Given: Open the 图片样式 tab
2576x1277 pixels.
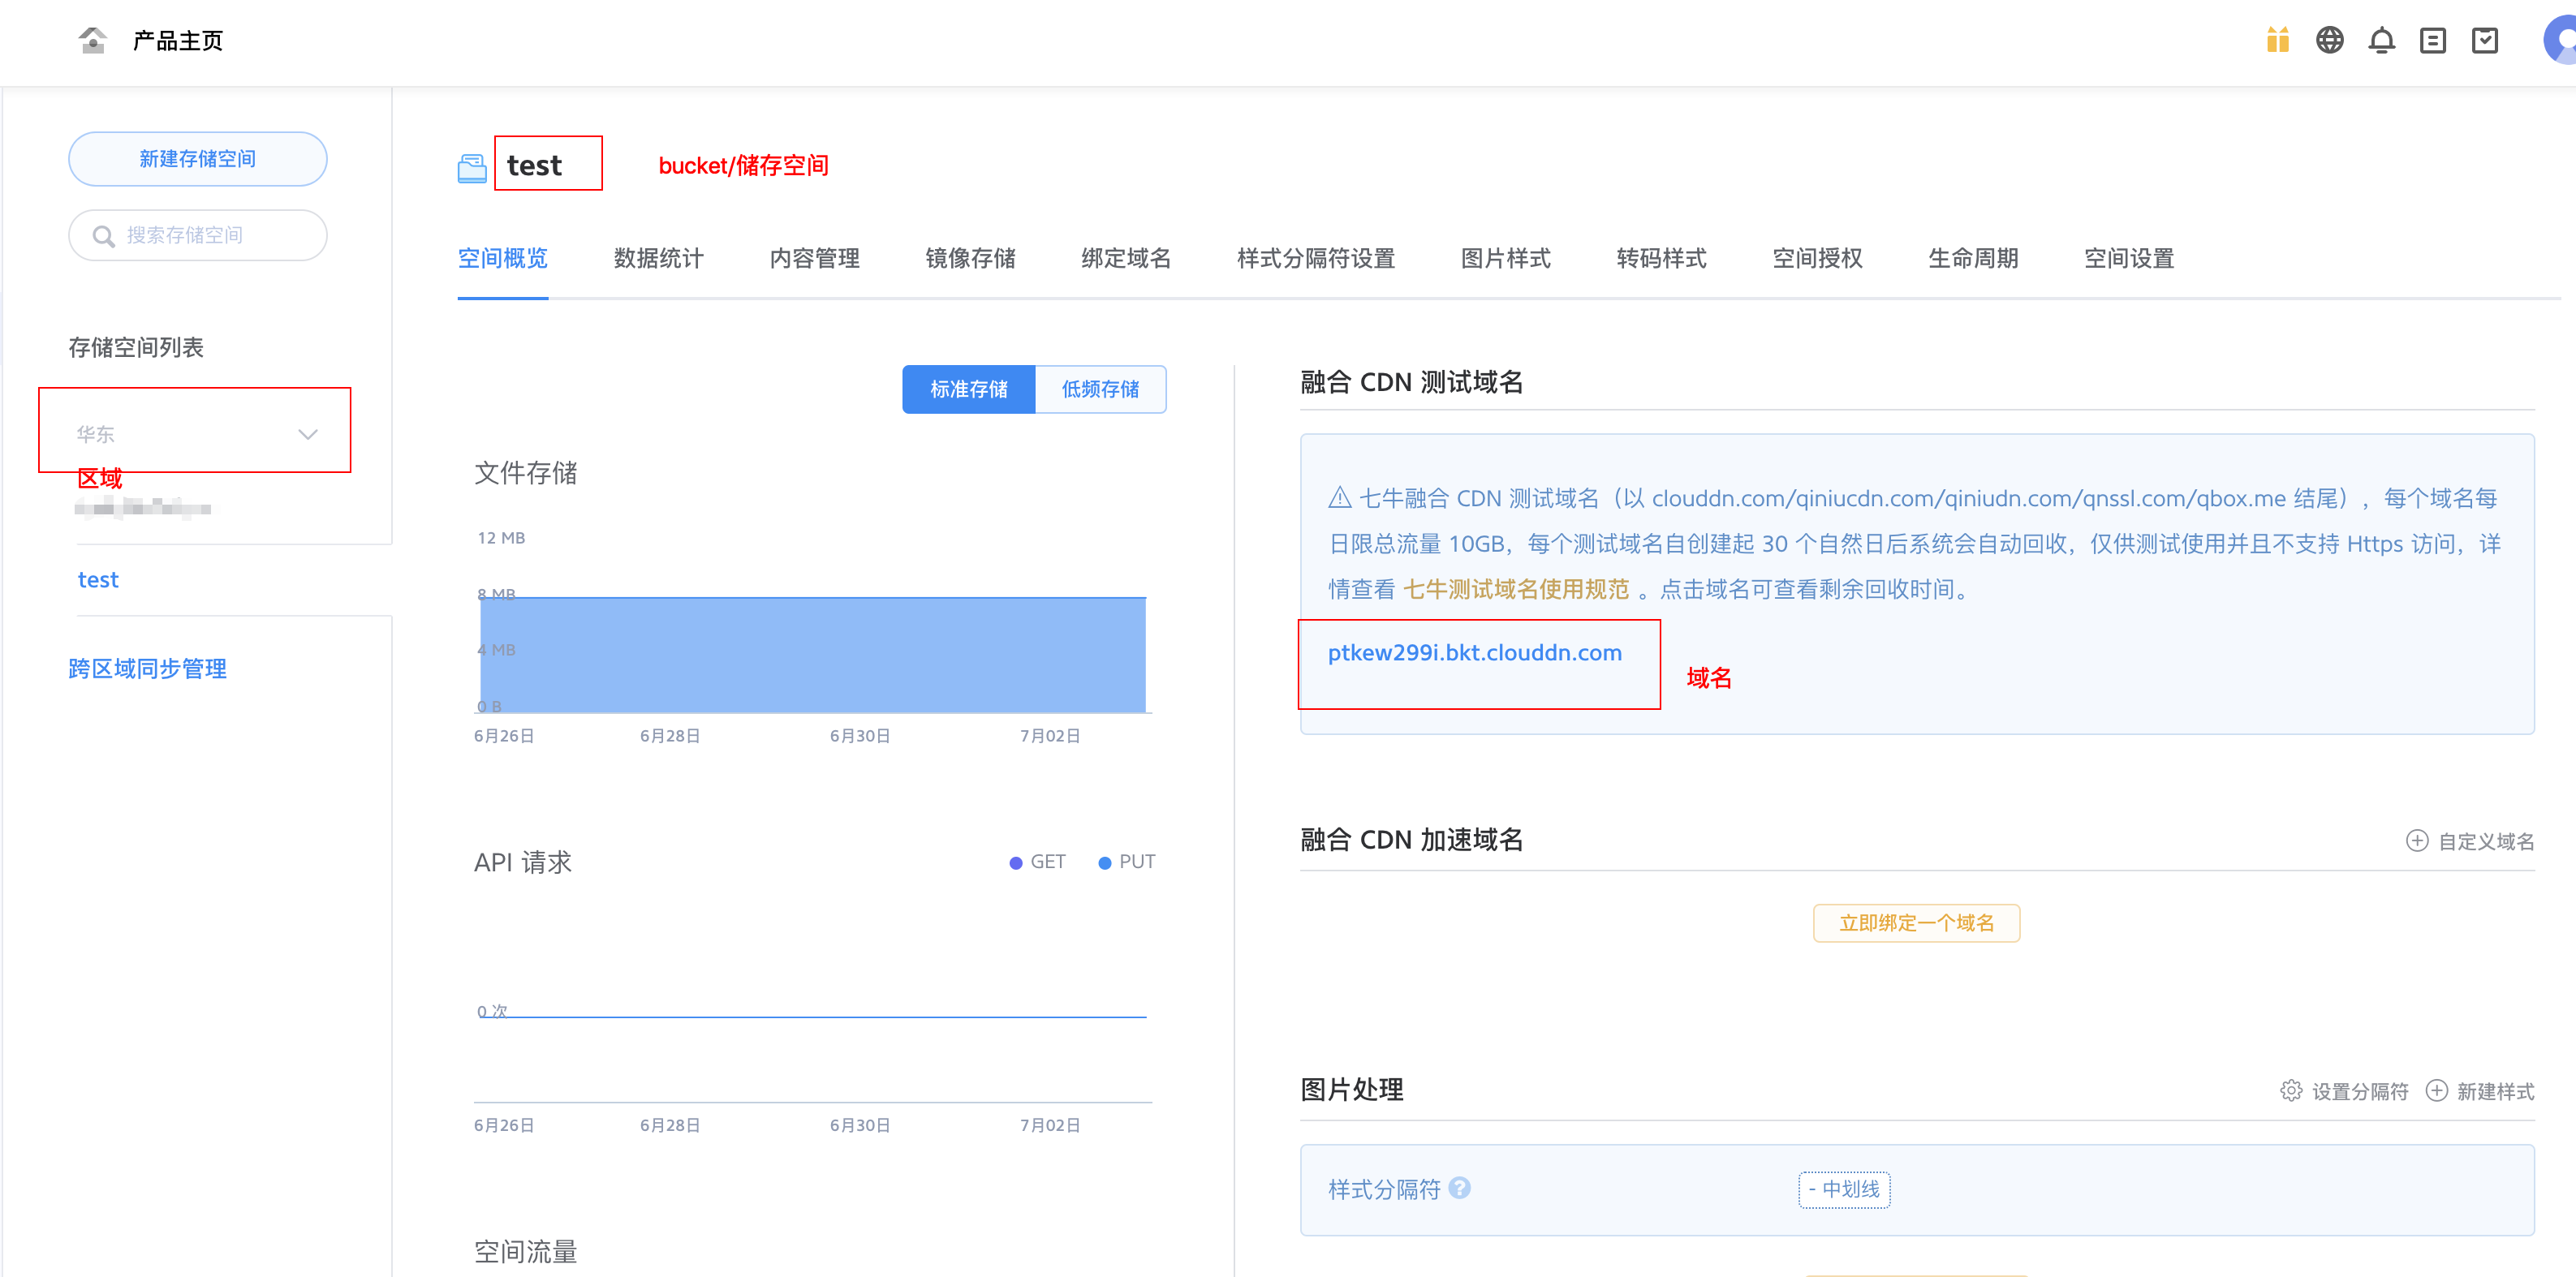Looking at the screenshot, I should pos(1506,259).
